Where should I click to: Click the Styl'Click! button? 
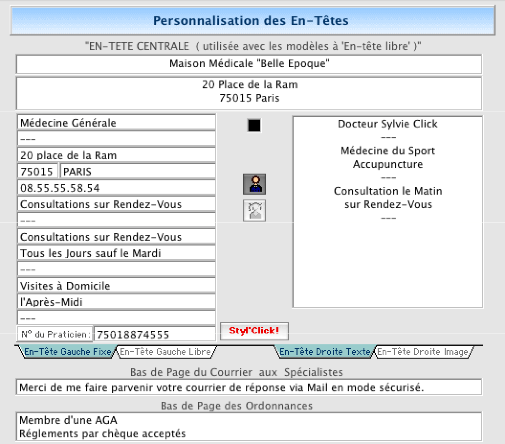(254, 331)
